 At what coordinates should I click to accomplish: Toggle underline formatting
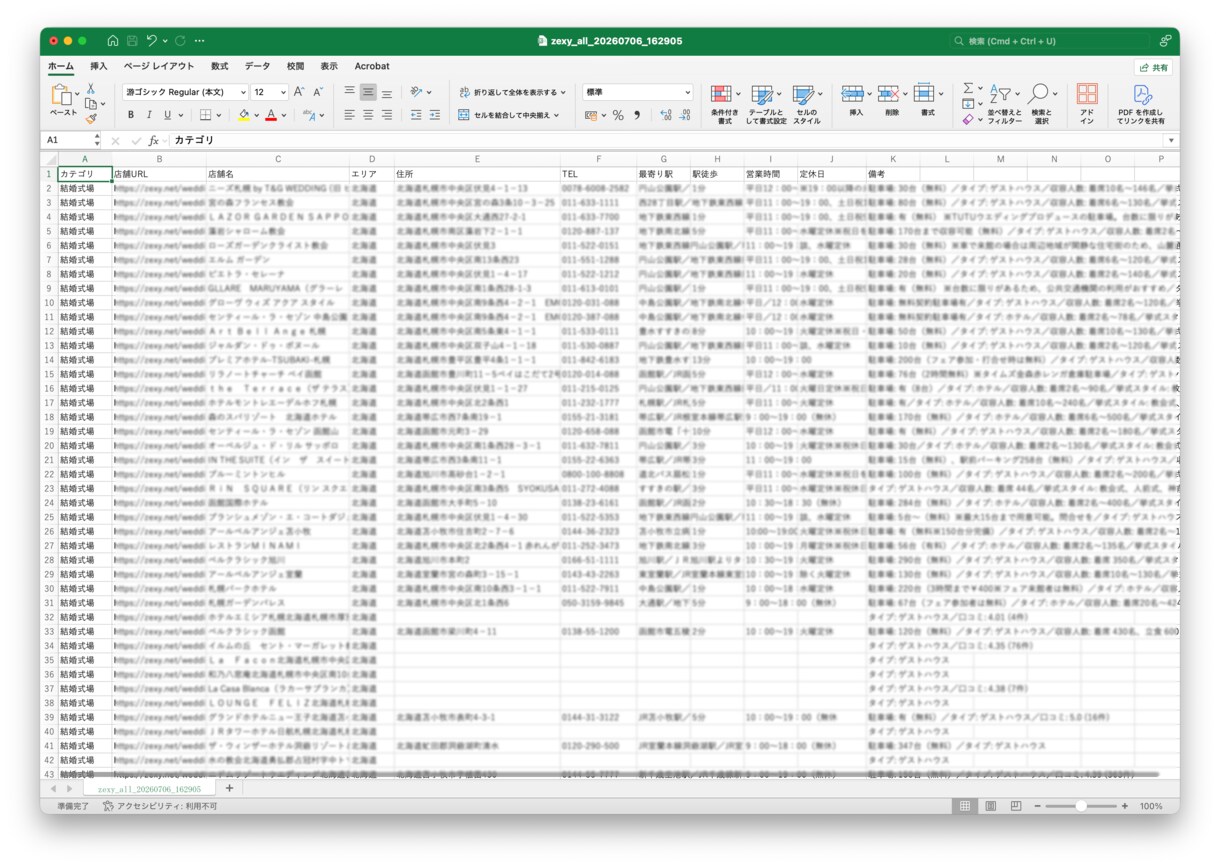click(167, 115)
